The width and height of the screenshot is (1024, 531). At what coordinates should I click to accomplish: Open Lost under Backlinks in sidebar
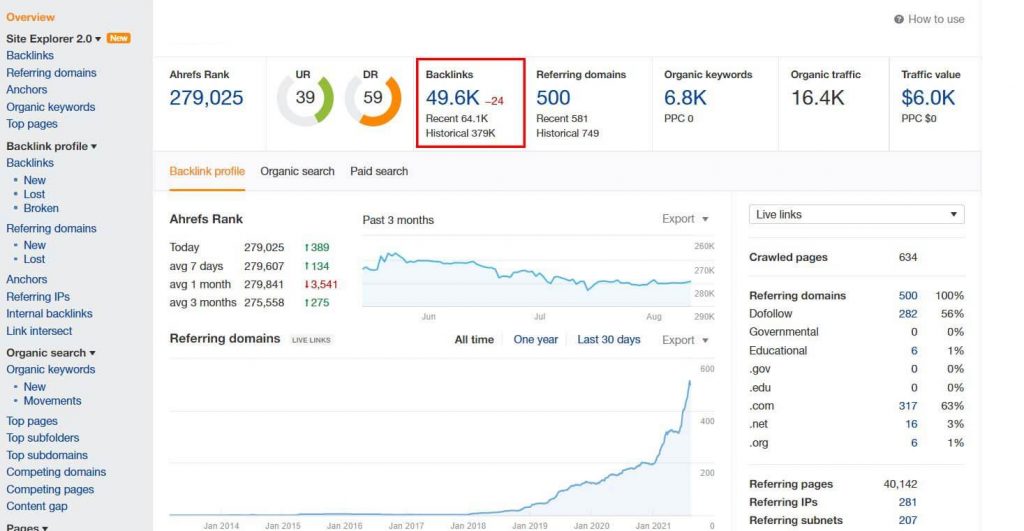(x=34, y=194)
